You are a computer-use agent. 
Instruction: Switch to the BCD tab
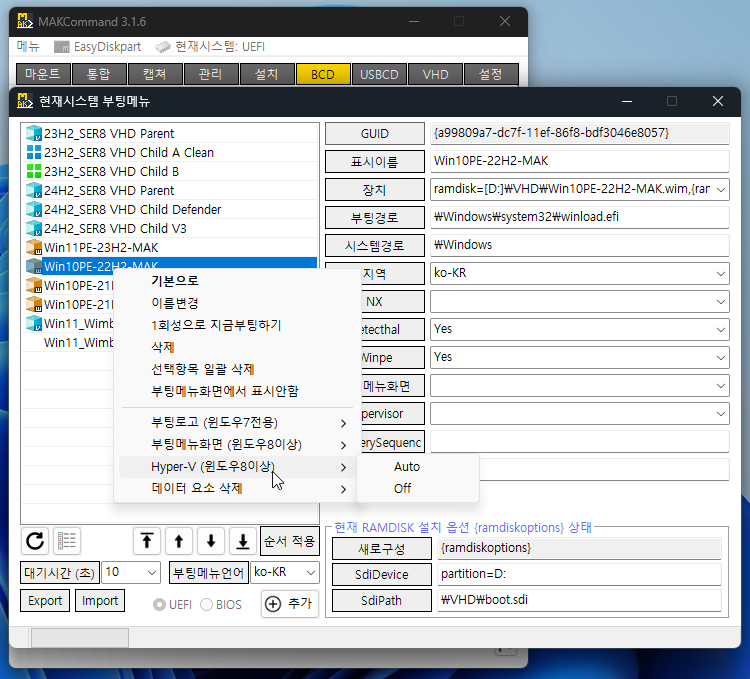(x=323, y=74)
